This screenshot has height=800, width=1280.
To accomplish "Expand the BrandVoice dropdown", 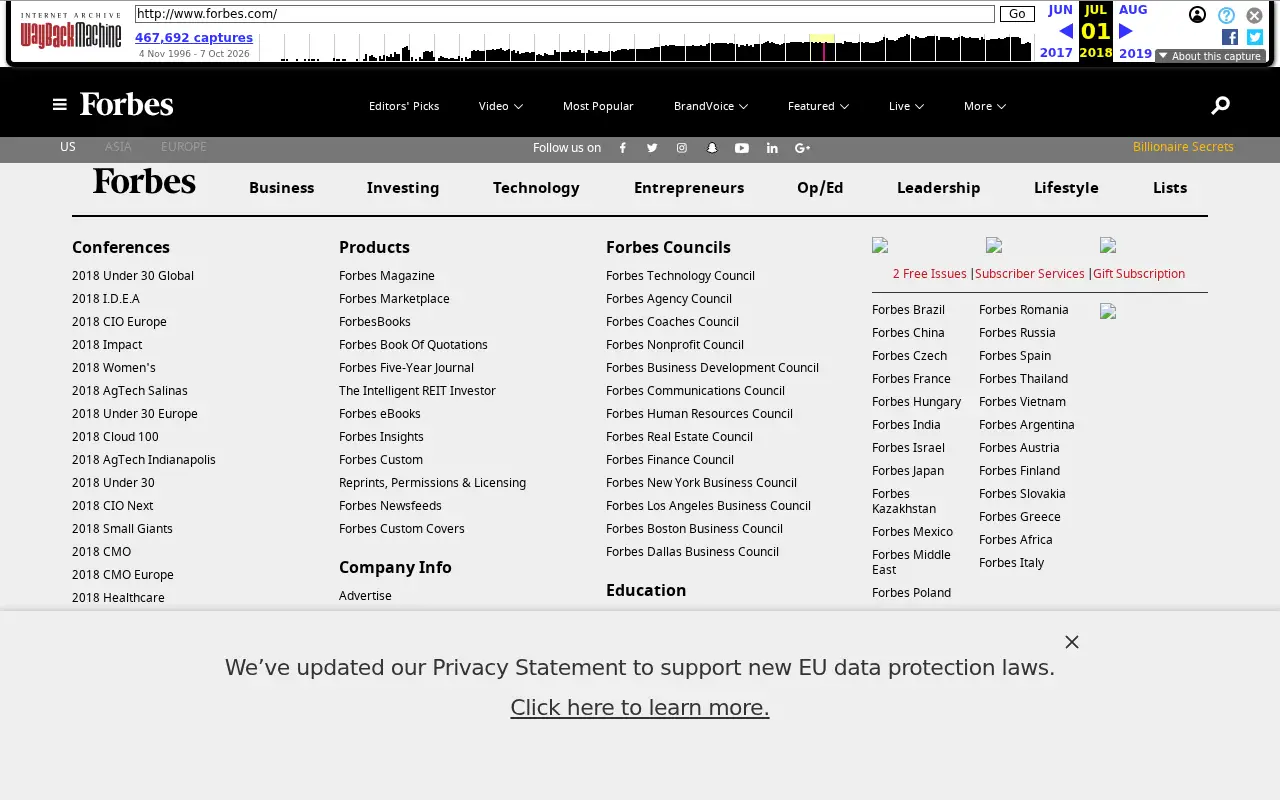I will point(711,106).
